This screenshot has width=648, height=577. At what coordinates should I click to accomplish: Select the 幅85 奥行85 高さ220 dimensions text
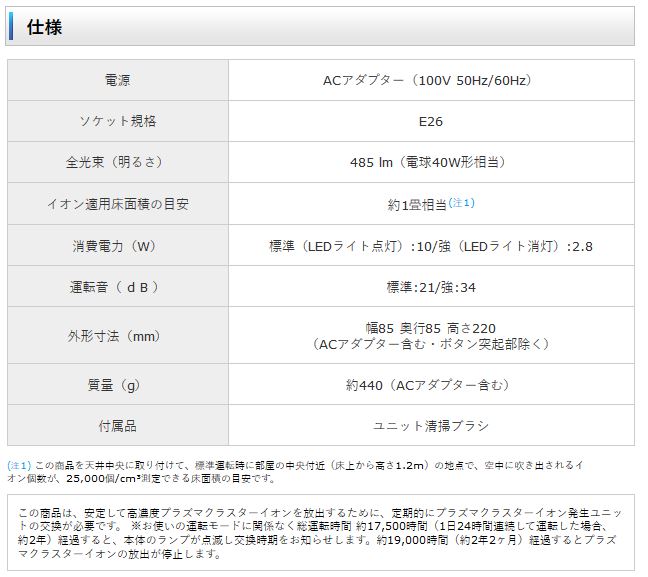click(x=431, y=328)
